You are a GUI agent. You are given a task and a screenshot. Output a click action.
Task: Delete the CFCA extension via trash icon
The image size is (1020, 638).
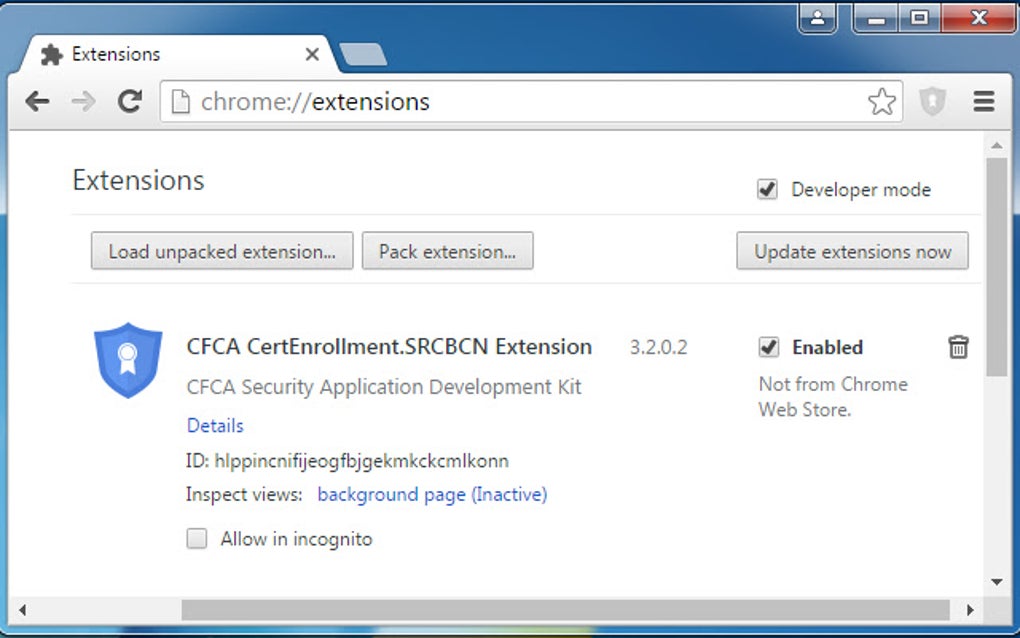pos(958,347)
